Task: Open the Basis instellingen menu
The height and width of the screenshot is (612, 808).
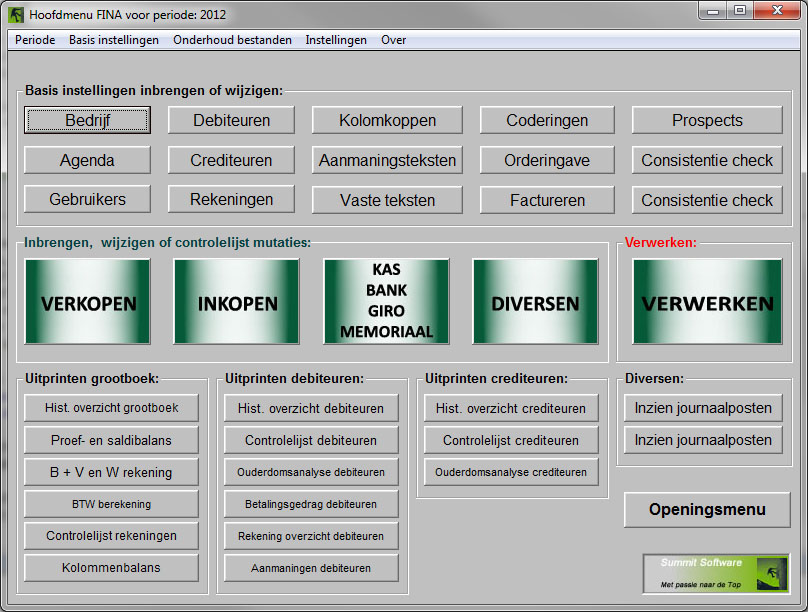Action: click(113, 40)
